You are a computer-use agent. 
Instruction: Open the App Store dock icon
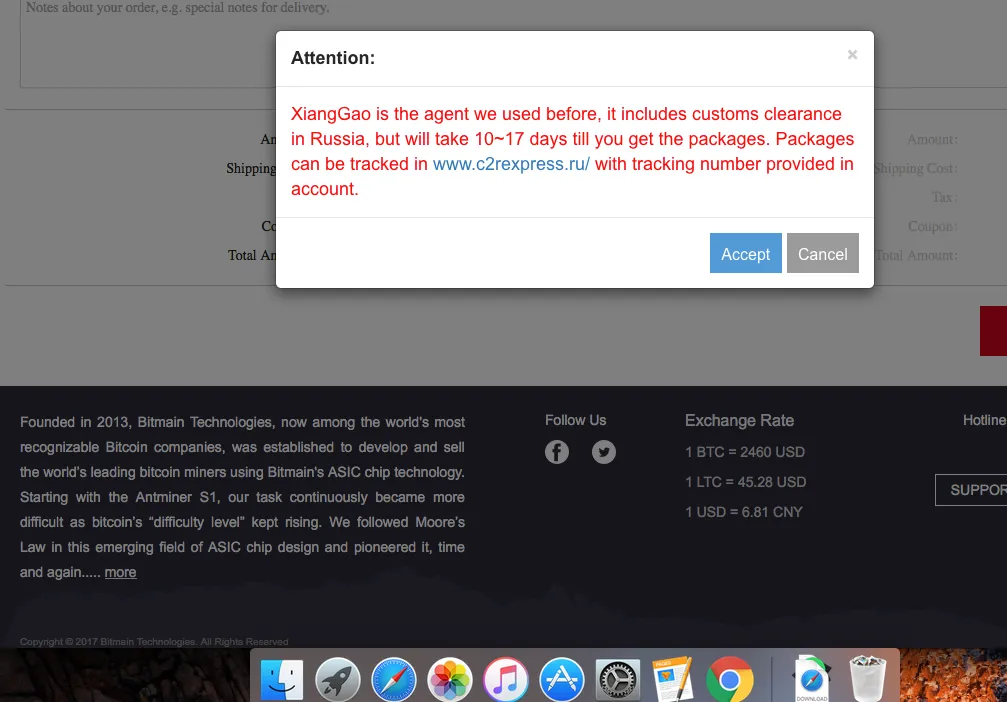point(561,679)
